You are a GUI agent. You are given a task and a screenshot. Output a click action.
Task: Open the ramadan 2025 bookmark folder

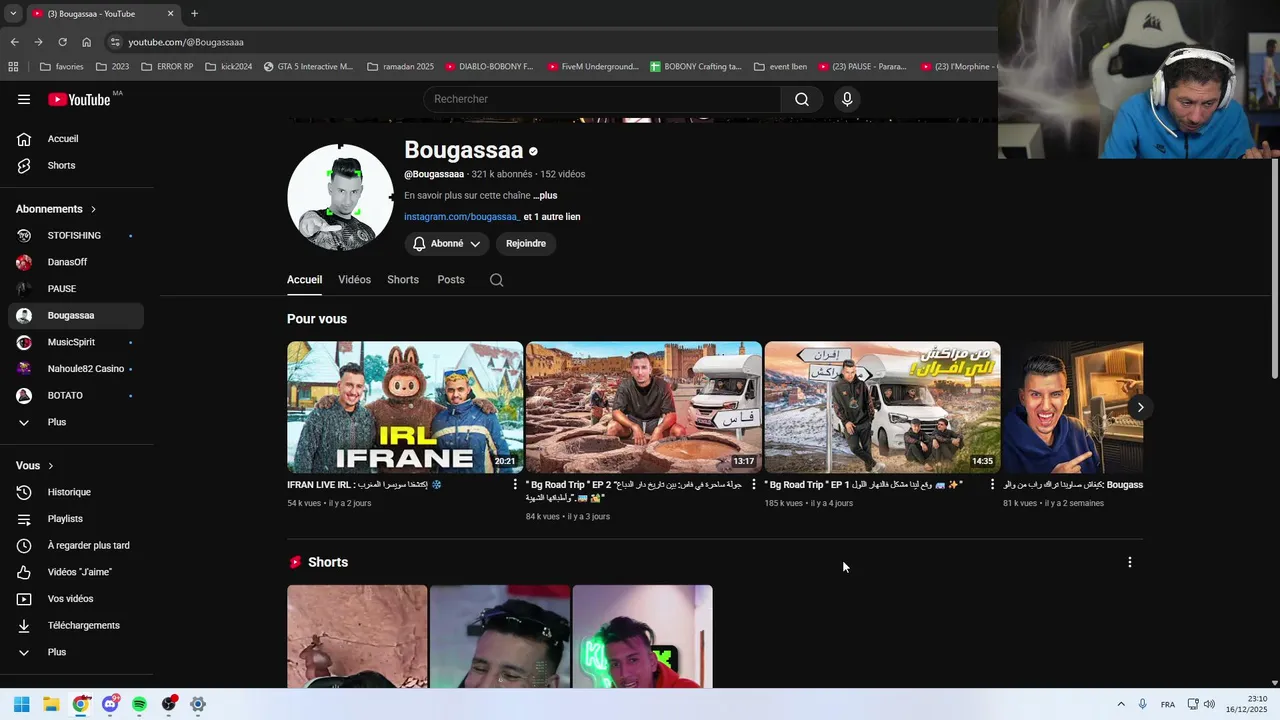click(400, 67)
